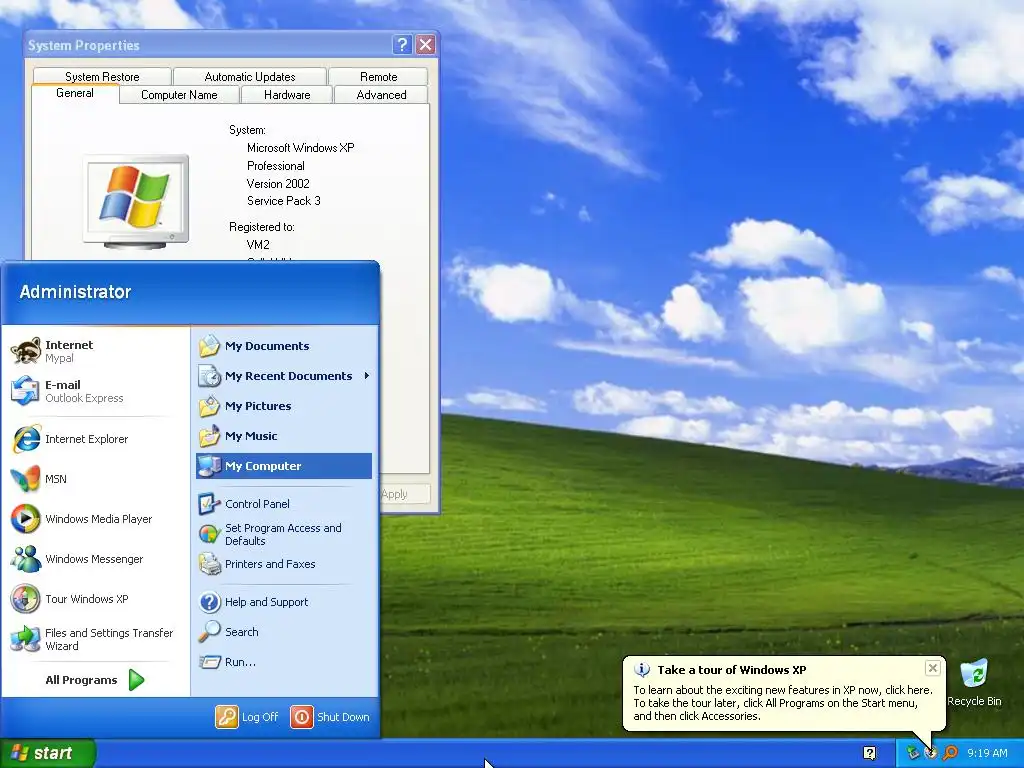Image resolution: width=1024 pixels, height=768 pixels.
Task: Launch MSN butterfly icon
Action: tap(25, 479)
